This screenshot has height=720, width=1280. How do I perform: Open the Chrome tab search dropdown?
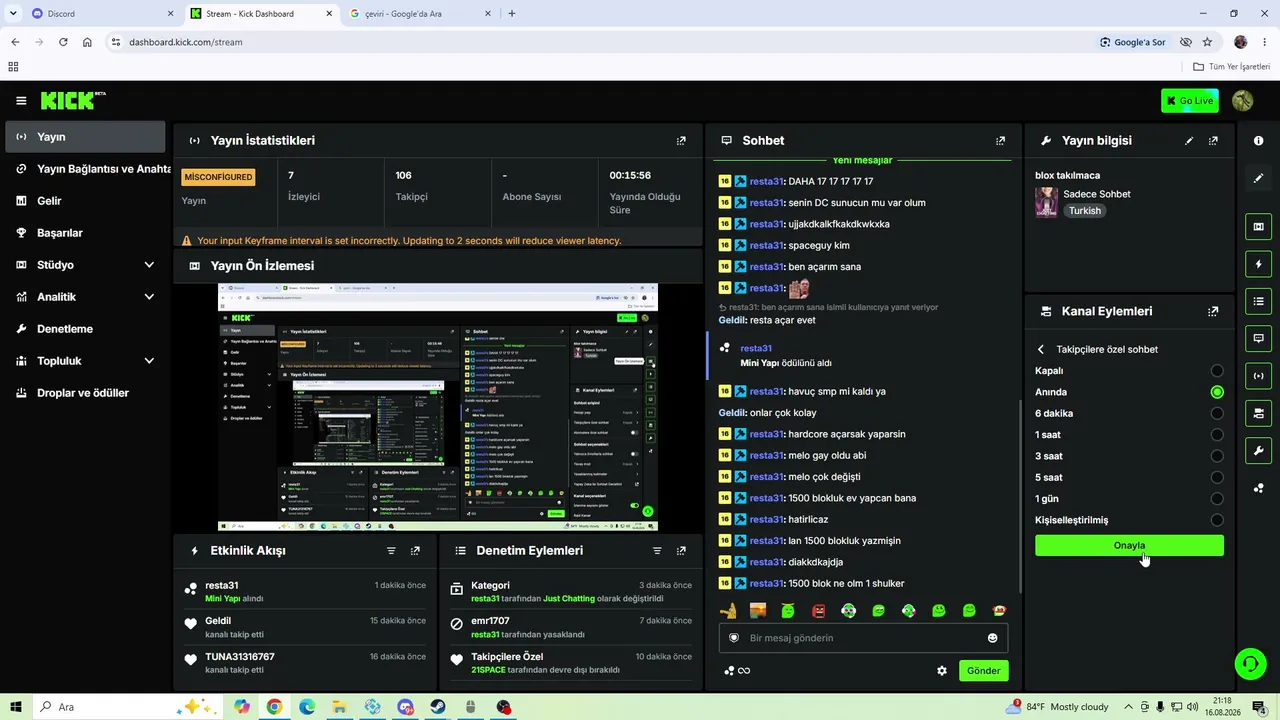pyautogui.click(x=13, y=14)
